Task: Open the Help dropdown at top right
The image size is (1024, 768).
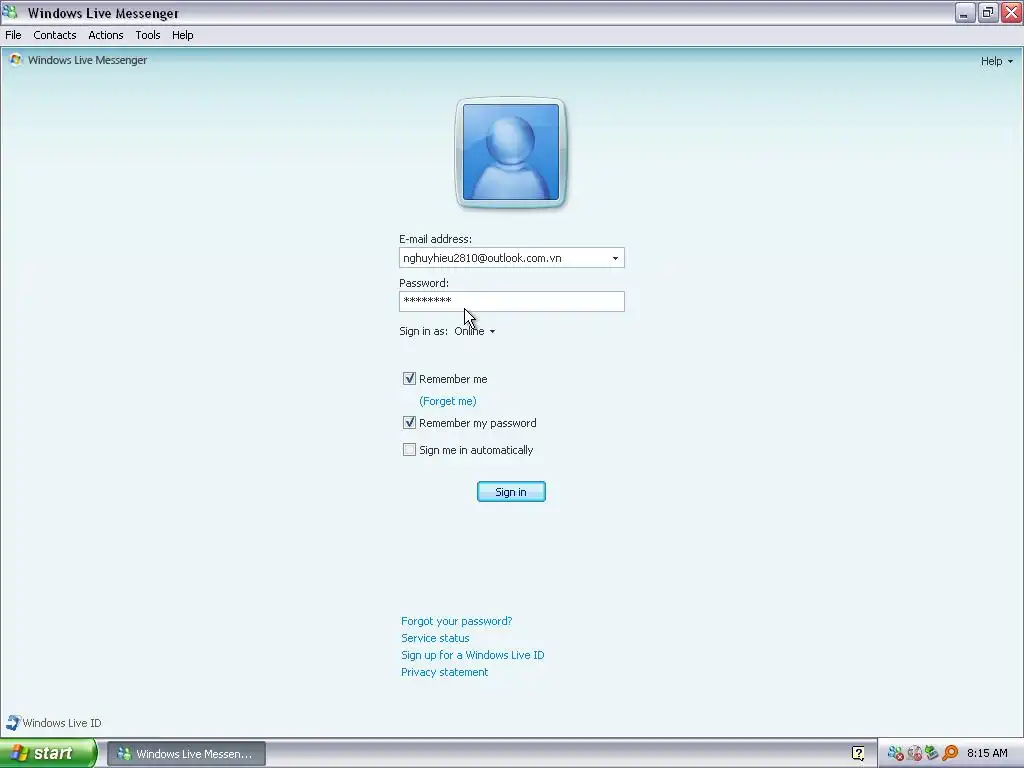Action: (997, 61)
